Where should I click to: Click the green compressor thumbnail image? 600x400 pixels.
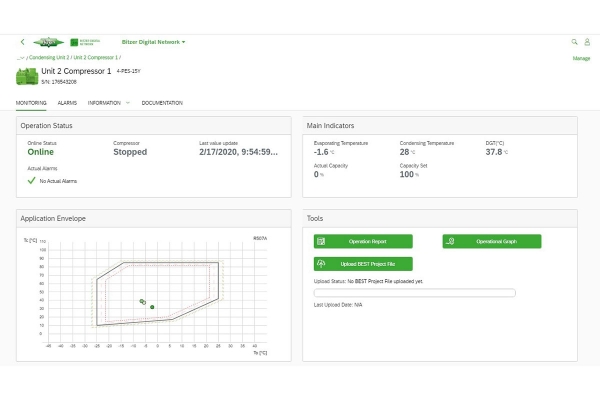click(27, 76)
